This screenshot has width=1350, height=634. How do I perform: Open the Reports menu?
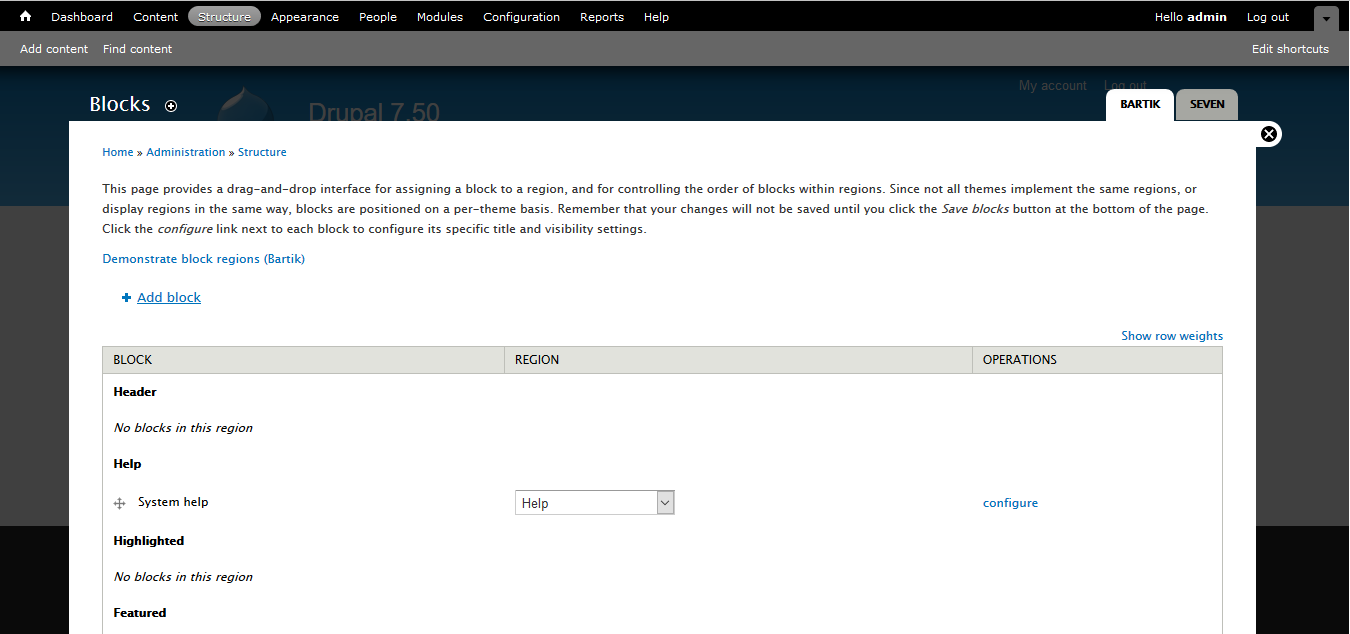[602, 17]
